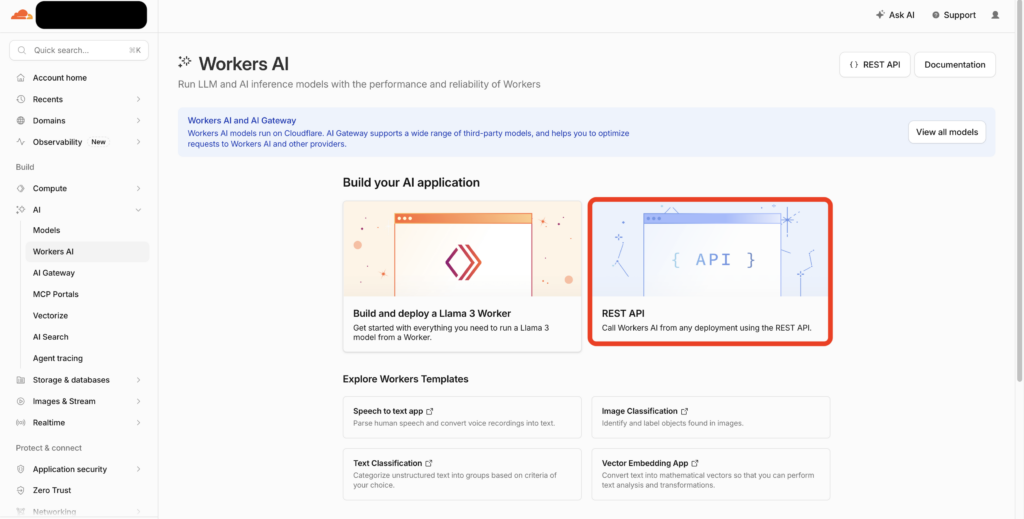
Task: Click the Realtime broadcast icon
Action: click(x=21, y=422)
